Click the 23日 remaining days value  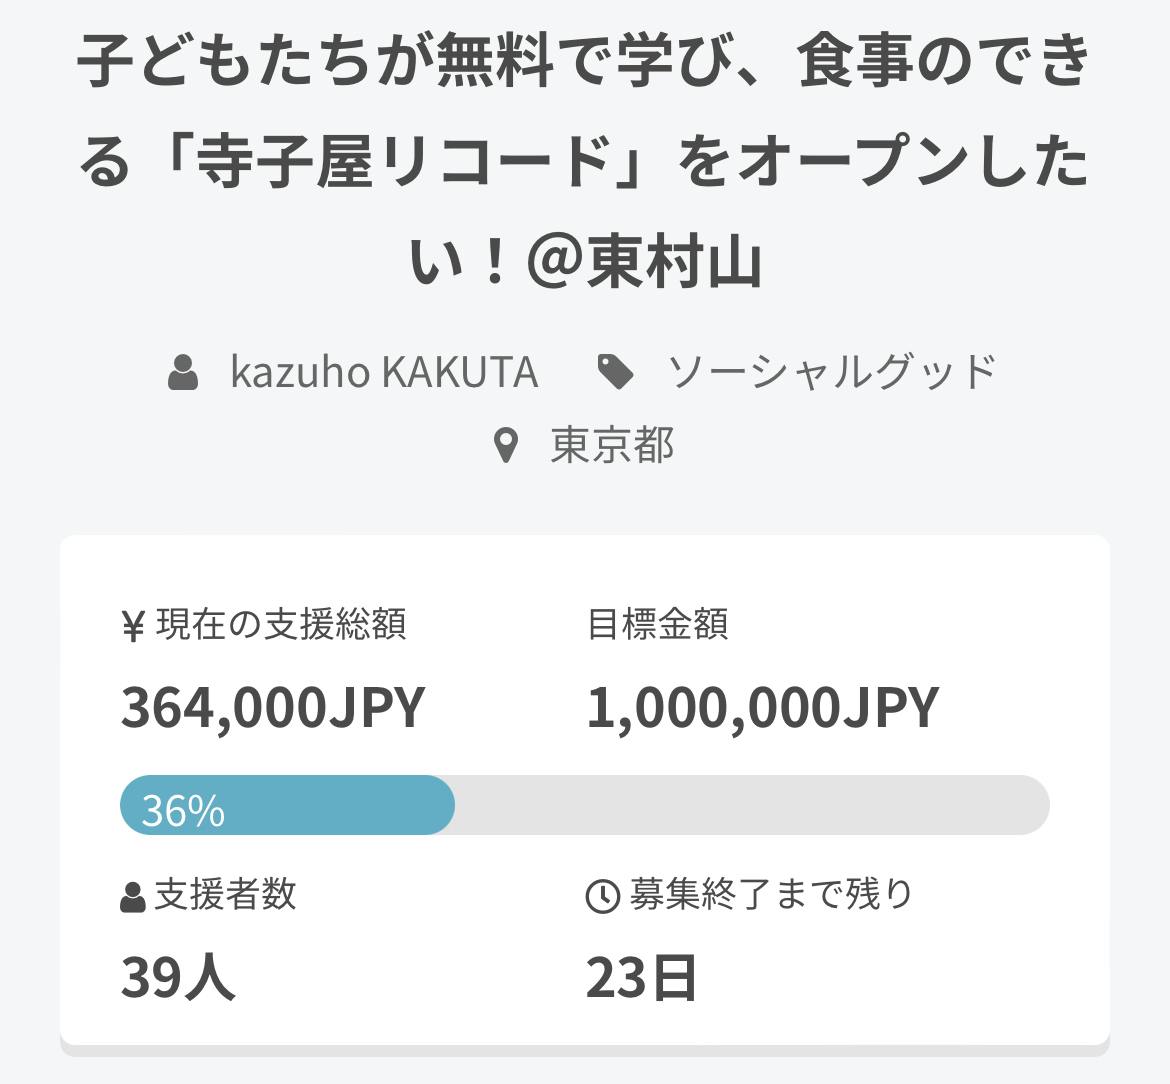(x=641, y=977)
